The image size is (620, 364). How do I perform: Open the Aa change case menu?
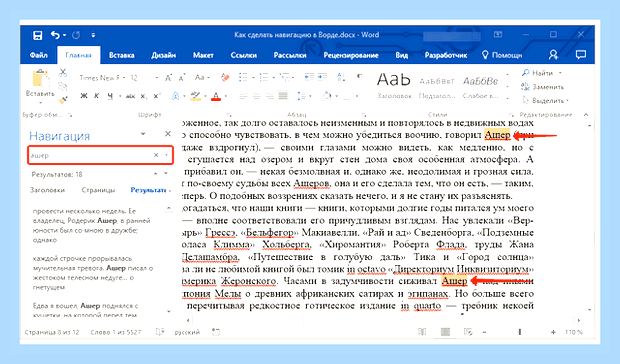pyautogui.click(x=202, y=78)
